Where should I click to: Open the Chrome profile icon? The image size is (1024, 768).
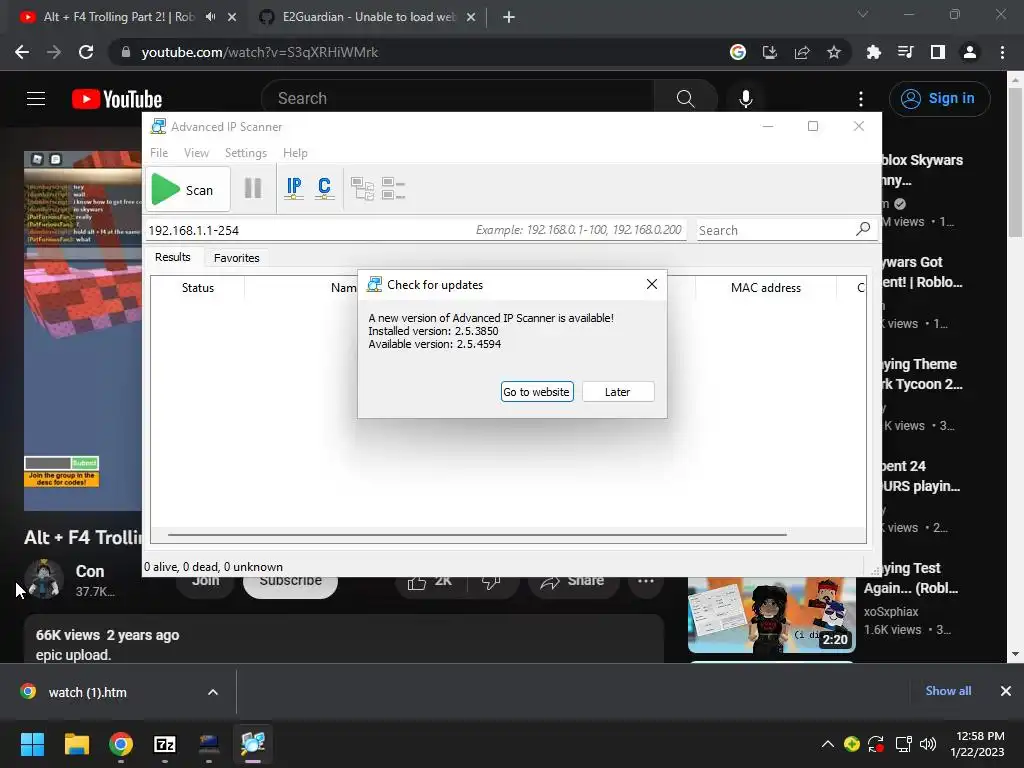(970, 52)
